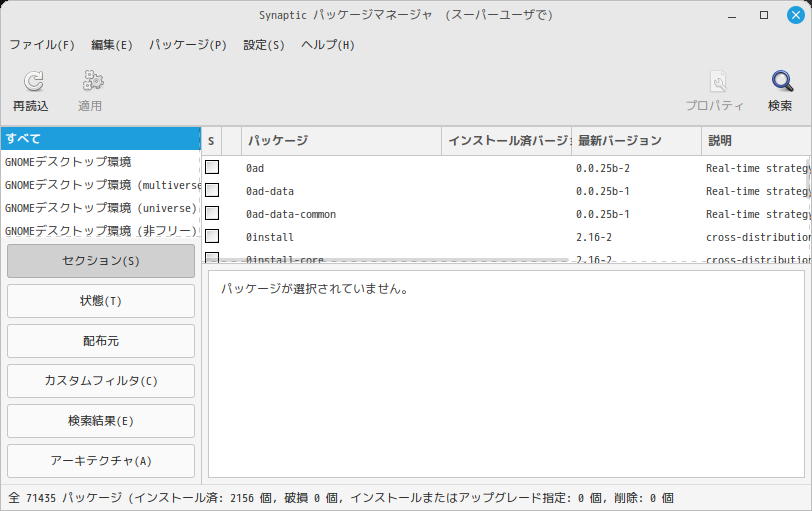This screenshot has width=812, height=511.
Task: Select the セクション(S) filter button
Action: click(x=101, y=261)
